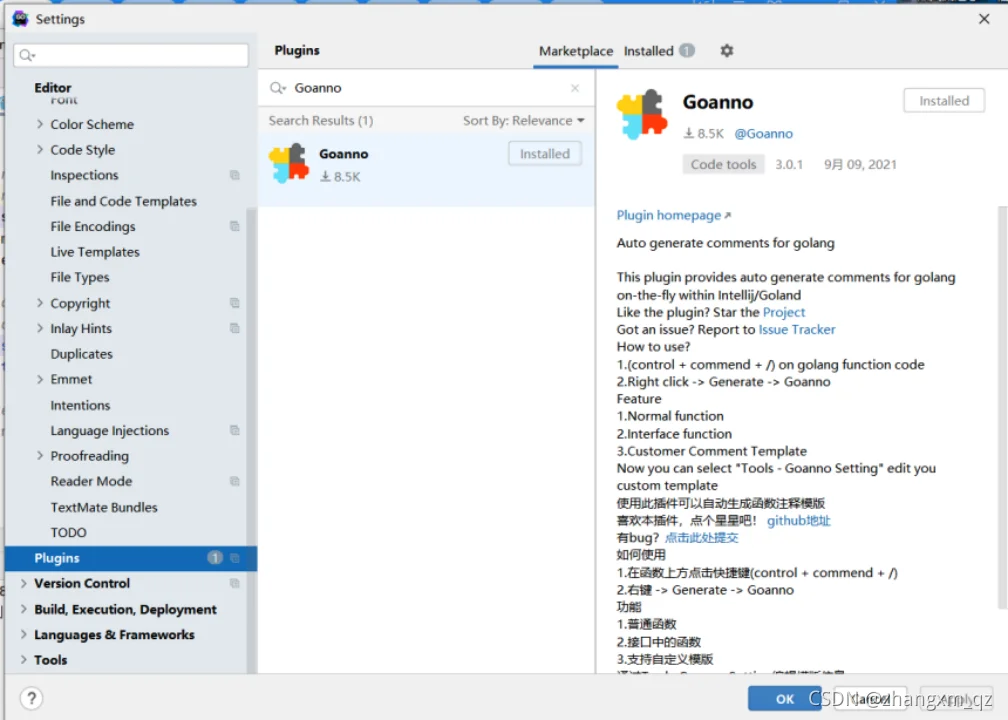Expand the Copyright tree node
This screenshot has width=1008, height=720.
[x=40, y=303]
